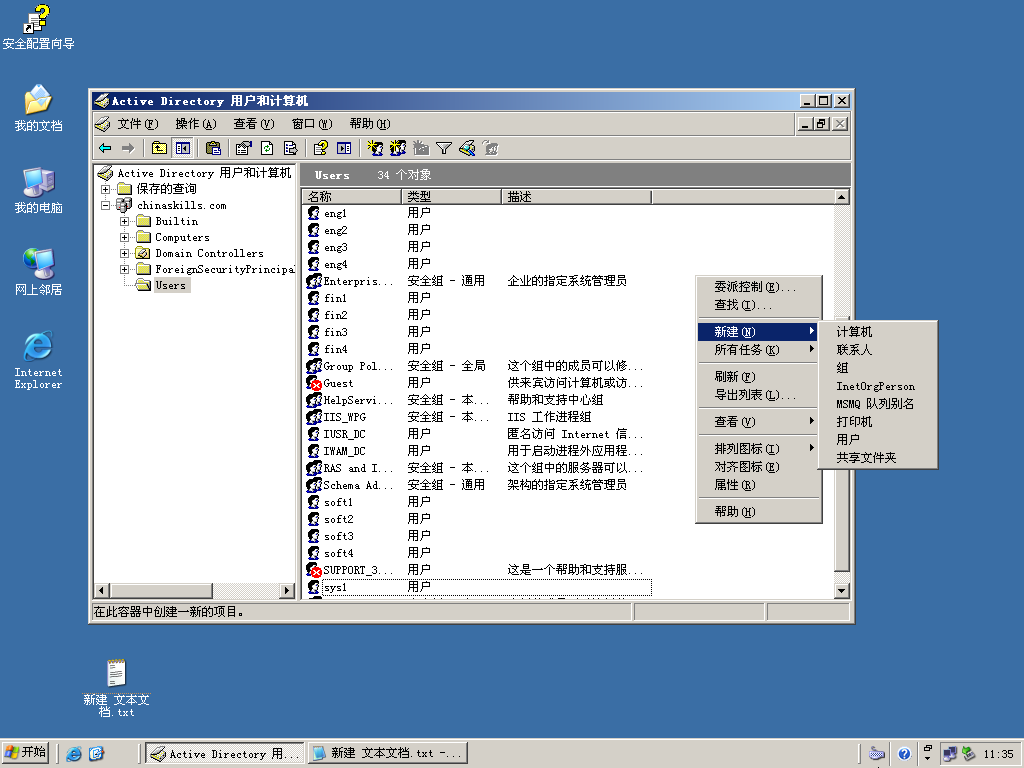Select the eng1 user row
The height and width of the screenshot is (768, 1024).
pos(477,213)
